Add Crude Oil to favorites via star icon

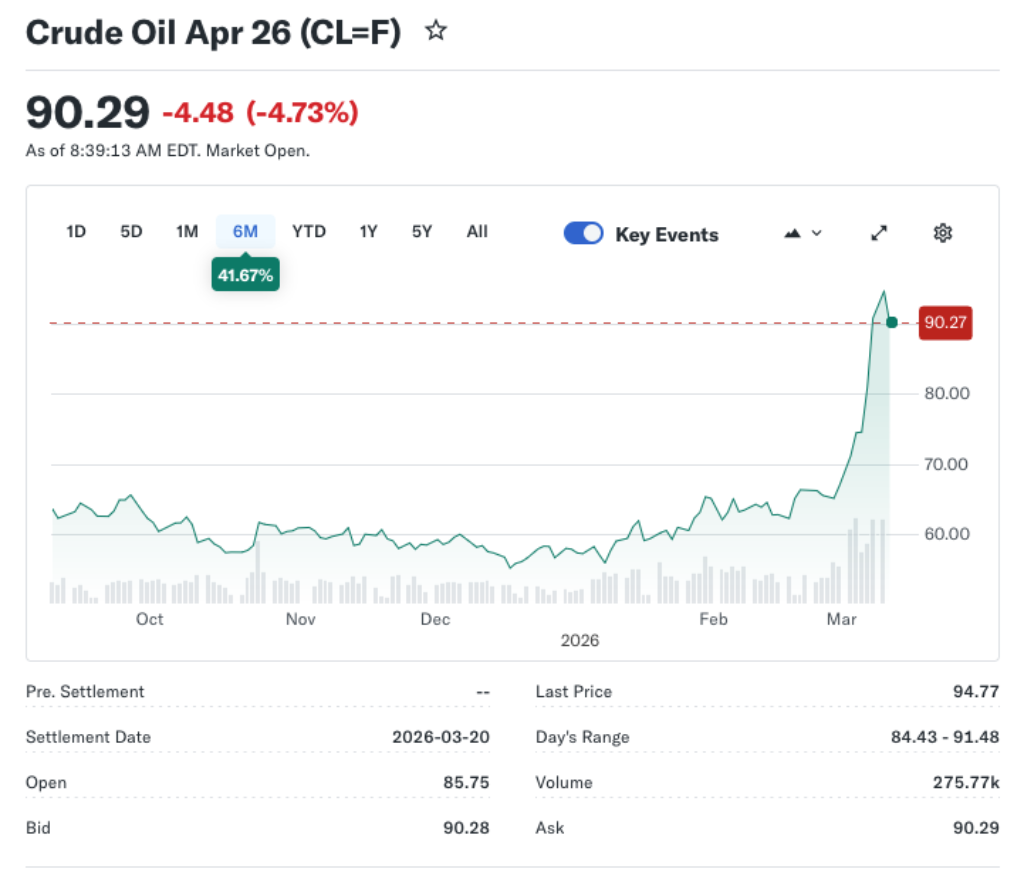click(436, 31)
